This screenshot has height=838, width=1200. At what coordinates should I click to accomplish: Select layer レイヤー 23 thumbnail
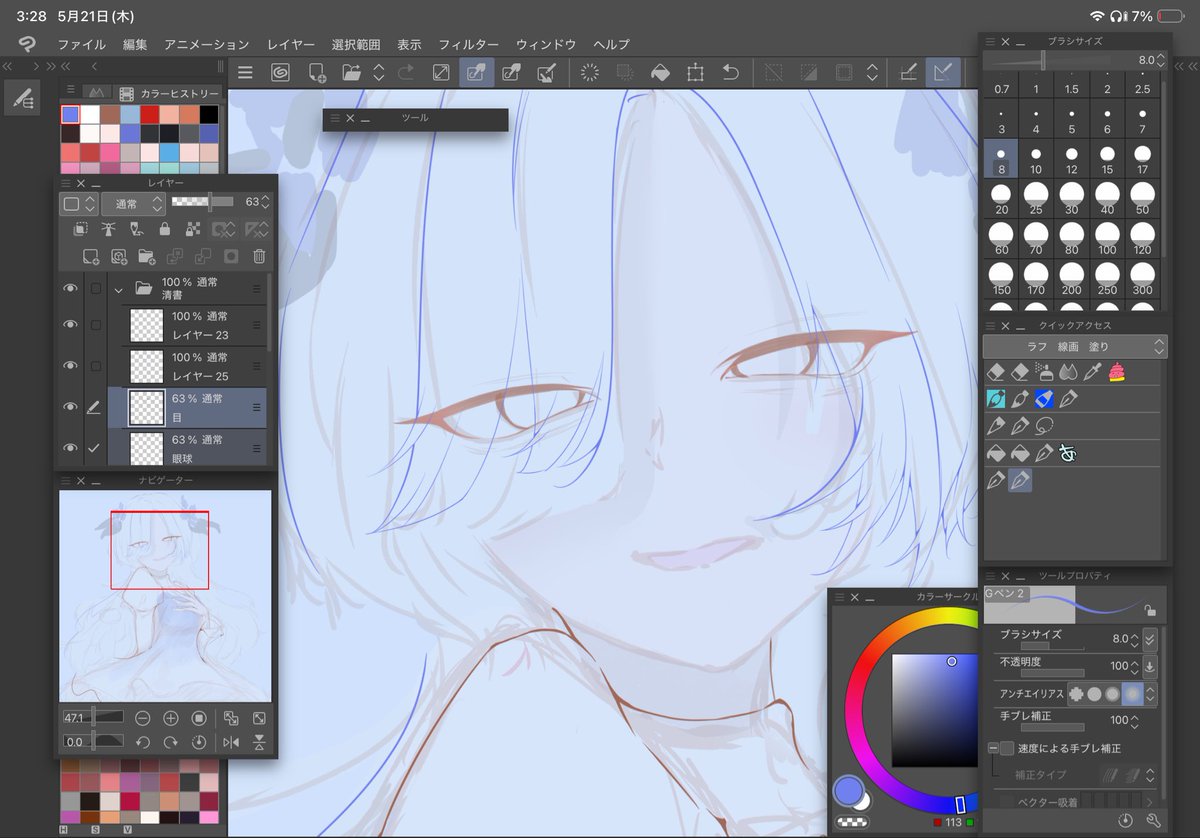[x=148, y=325]
